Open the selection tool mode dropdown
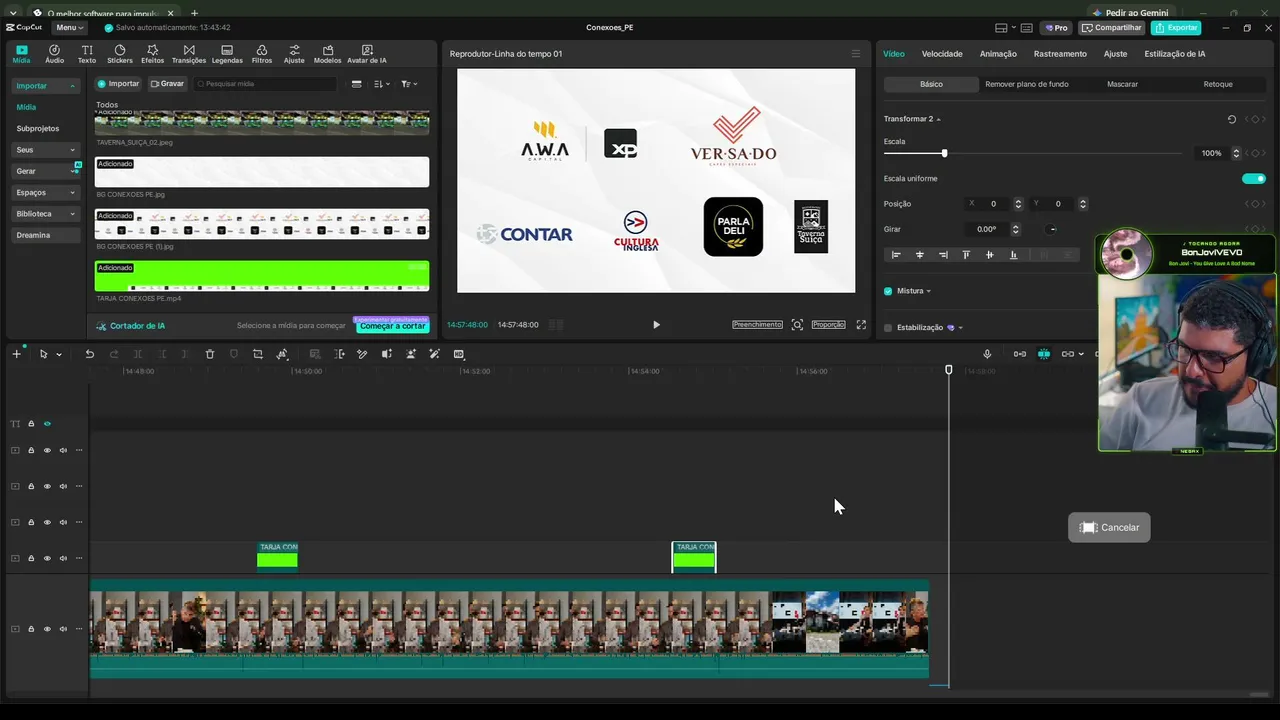Screen dimensions: 1280x720 pos(59,354)
